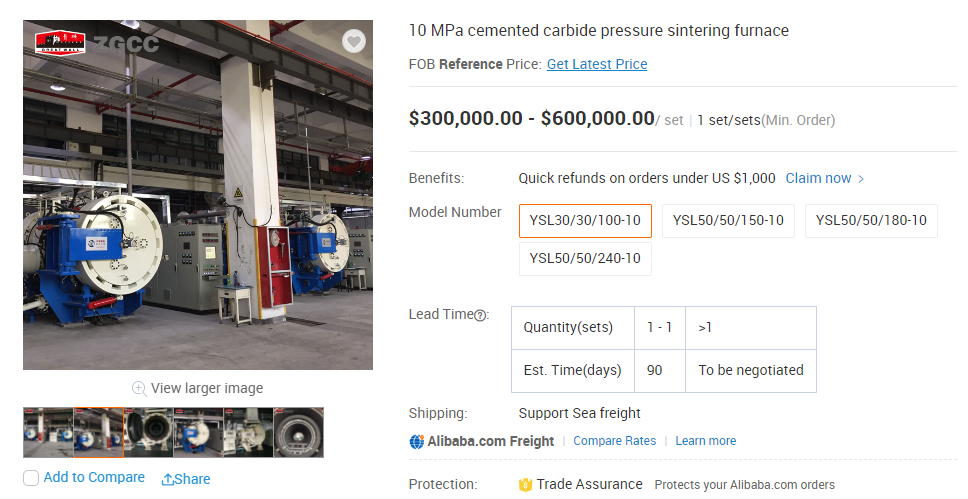Select model number YSL30/30/100-10
Screen dimensions: 968x499
pyautogui.click(x=585, y=220)
